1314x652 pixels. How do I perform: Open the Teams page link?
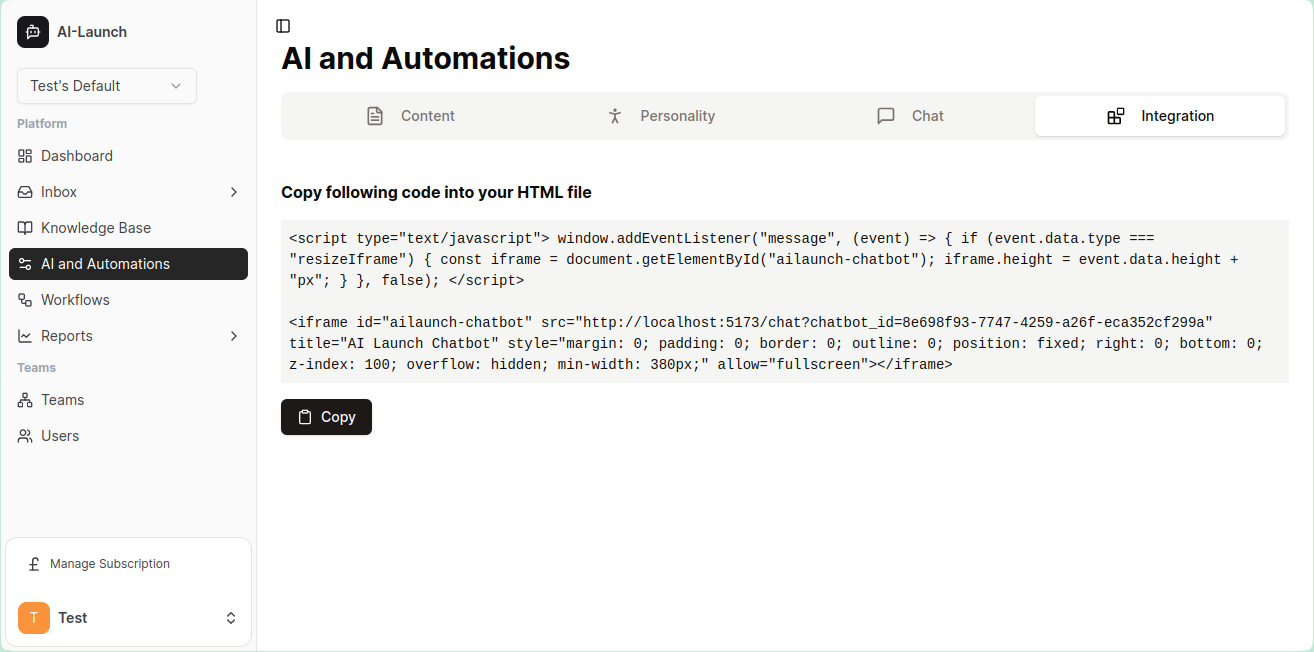(x=128, y=400)
